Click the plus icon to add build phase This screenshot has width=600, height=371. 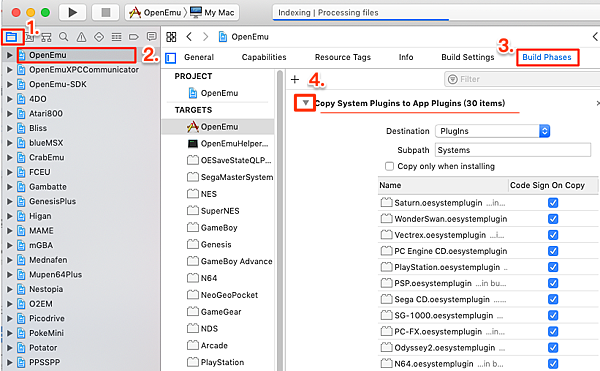(295, 80)
